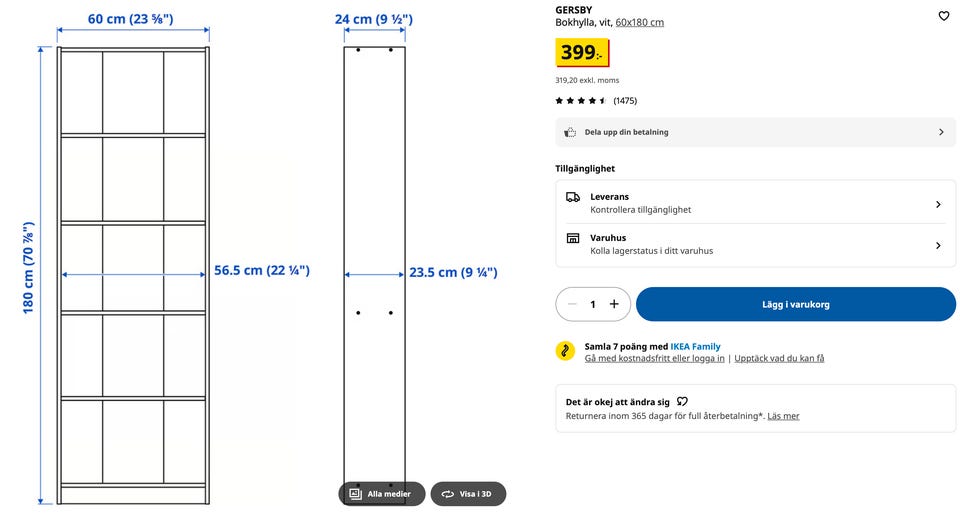Screen dimensions: 960x520
Task: Decrease the quantity with the minus button
Action: (572, 304)
